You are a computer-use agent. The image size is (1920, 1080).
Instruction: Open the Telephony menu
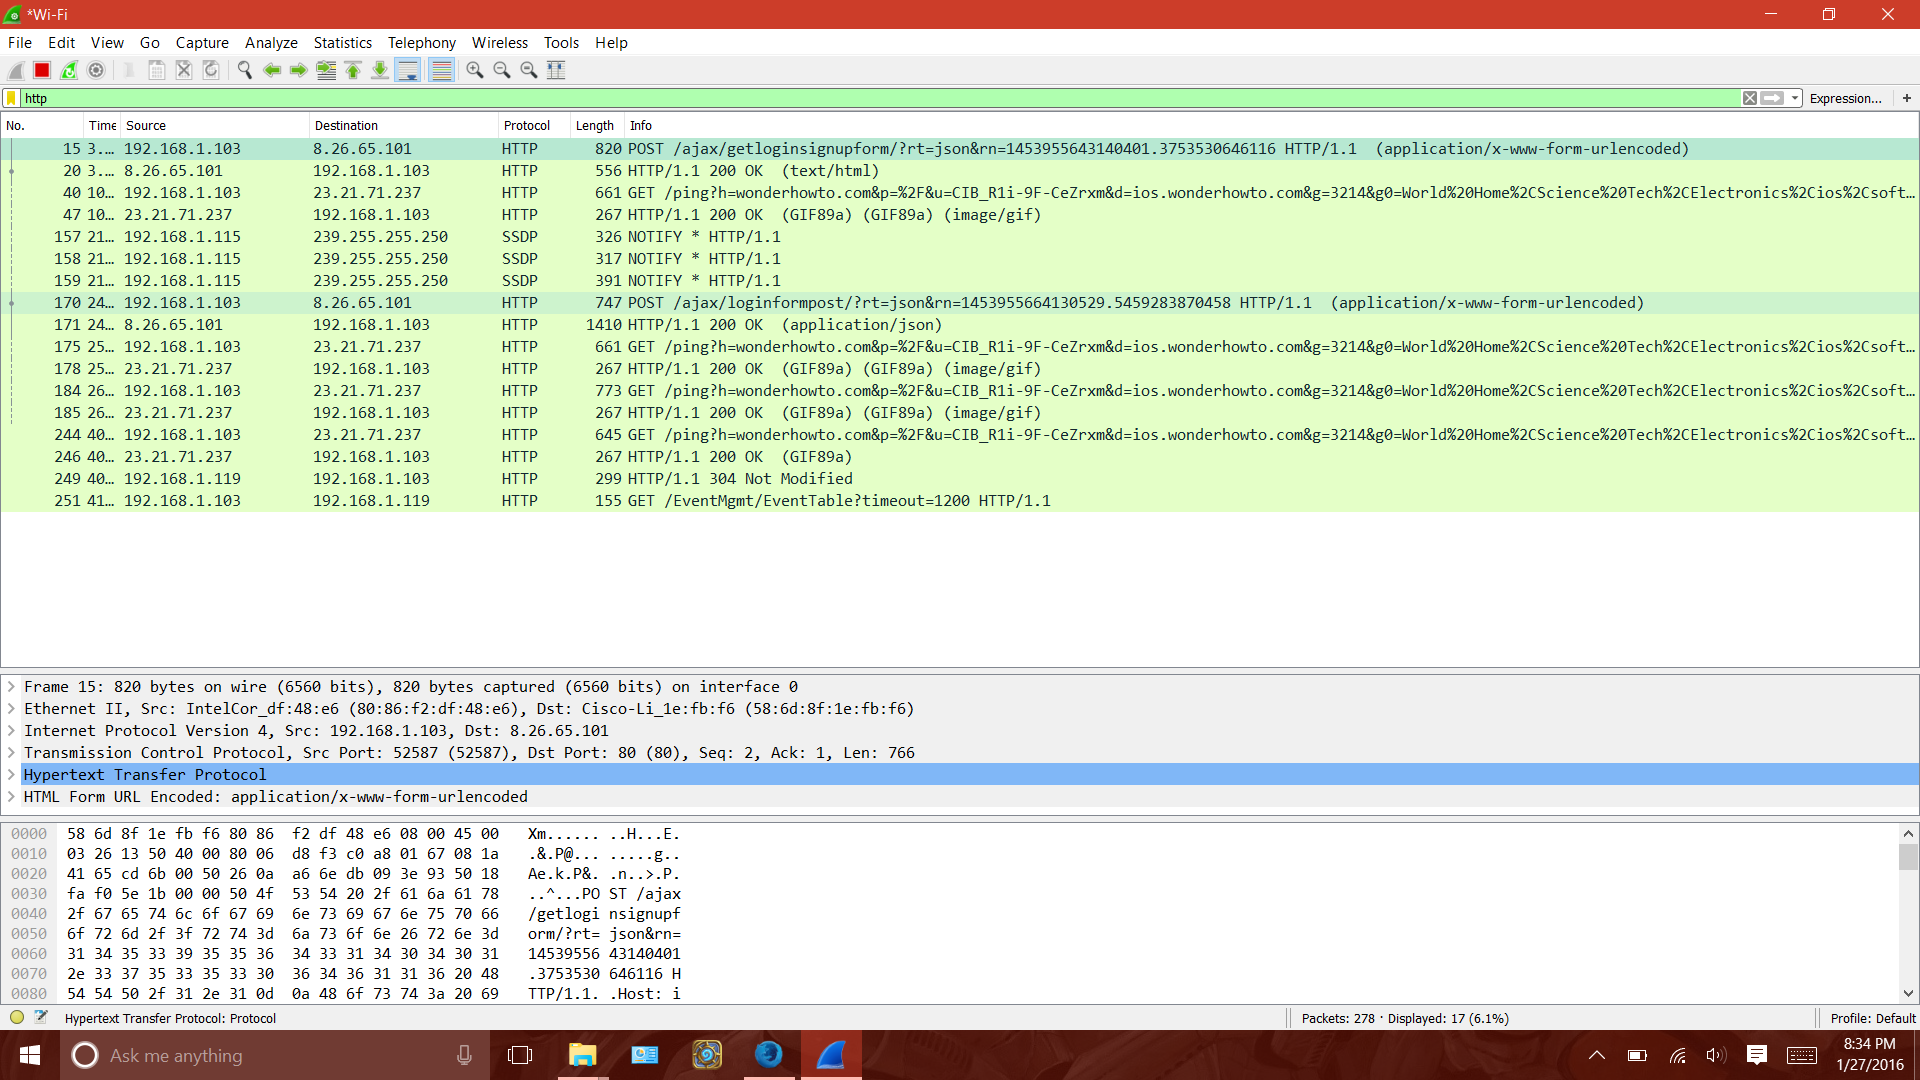point(421,43)
